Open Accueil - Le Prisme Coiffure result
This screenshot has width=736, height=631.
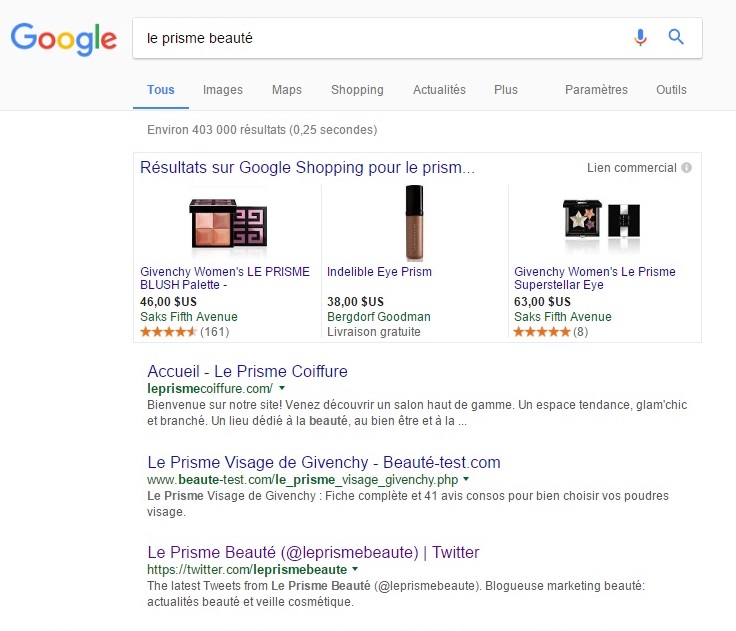click(x=247, y=371)
